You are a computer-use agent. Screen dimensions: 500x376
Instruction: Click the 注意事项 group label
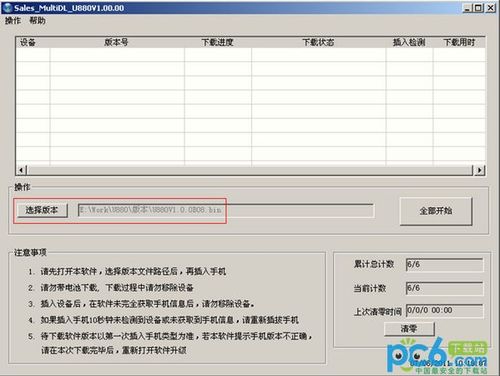tap(30, 253)
